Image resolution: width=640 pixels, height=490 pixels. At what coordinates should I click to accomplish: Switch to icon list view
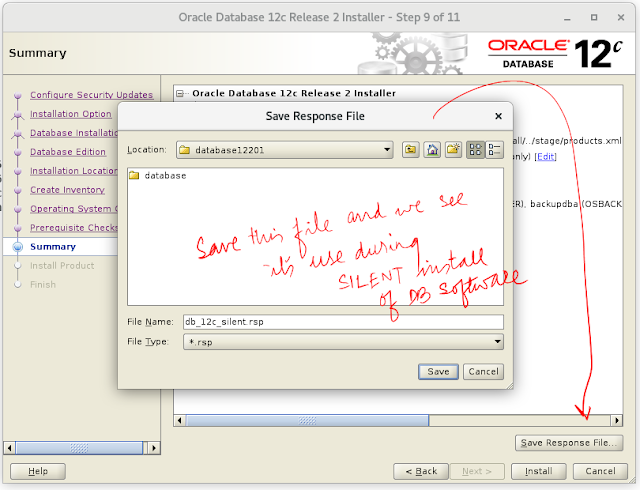(x=475, y=150)
